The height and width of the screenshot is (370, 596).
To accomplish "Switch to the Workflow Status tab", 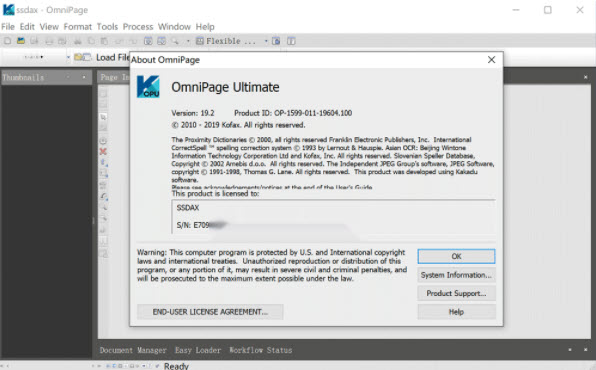I will coord(261,350).
